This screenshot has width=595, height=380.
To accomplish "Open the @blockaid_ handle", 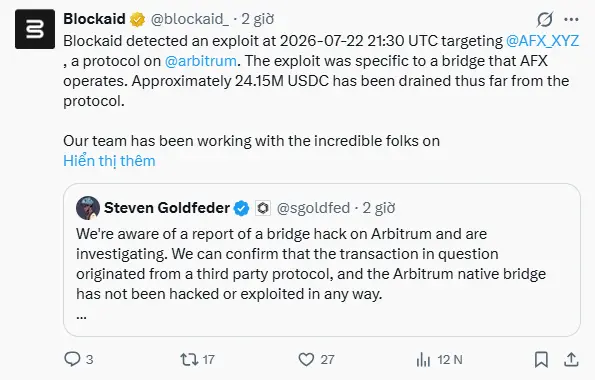I will pyautogui.click(x=190, y=19).
